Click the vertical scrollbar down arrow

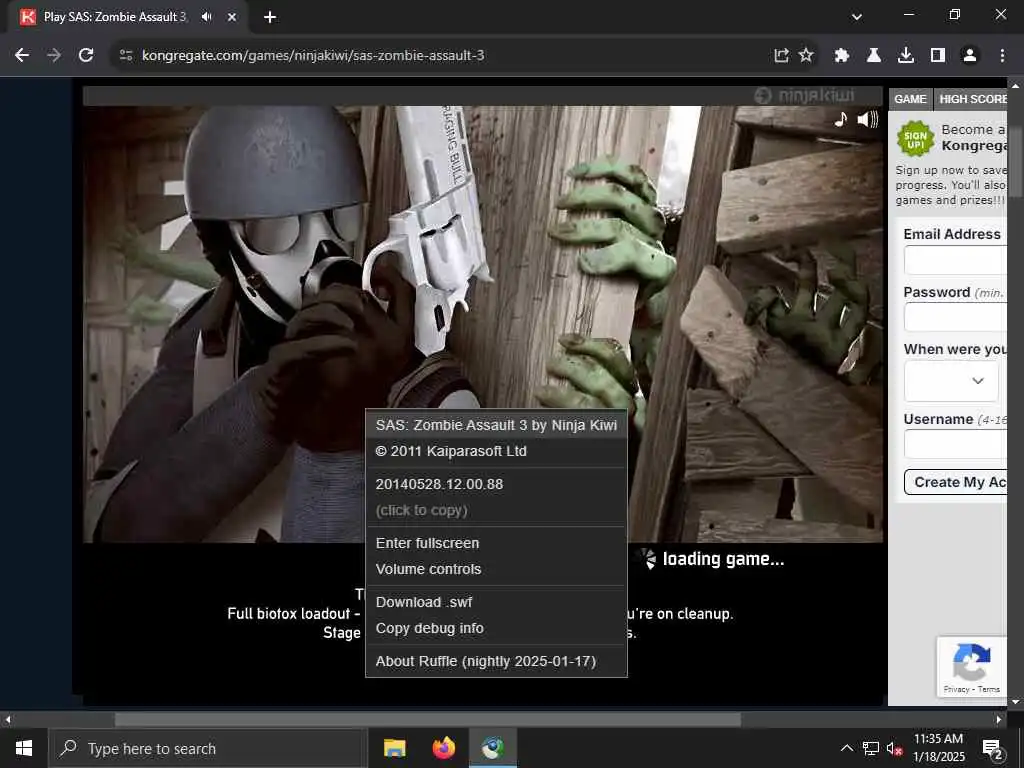[x=1016, y=702]
